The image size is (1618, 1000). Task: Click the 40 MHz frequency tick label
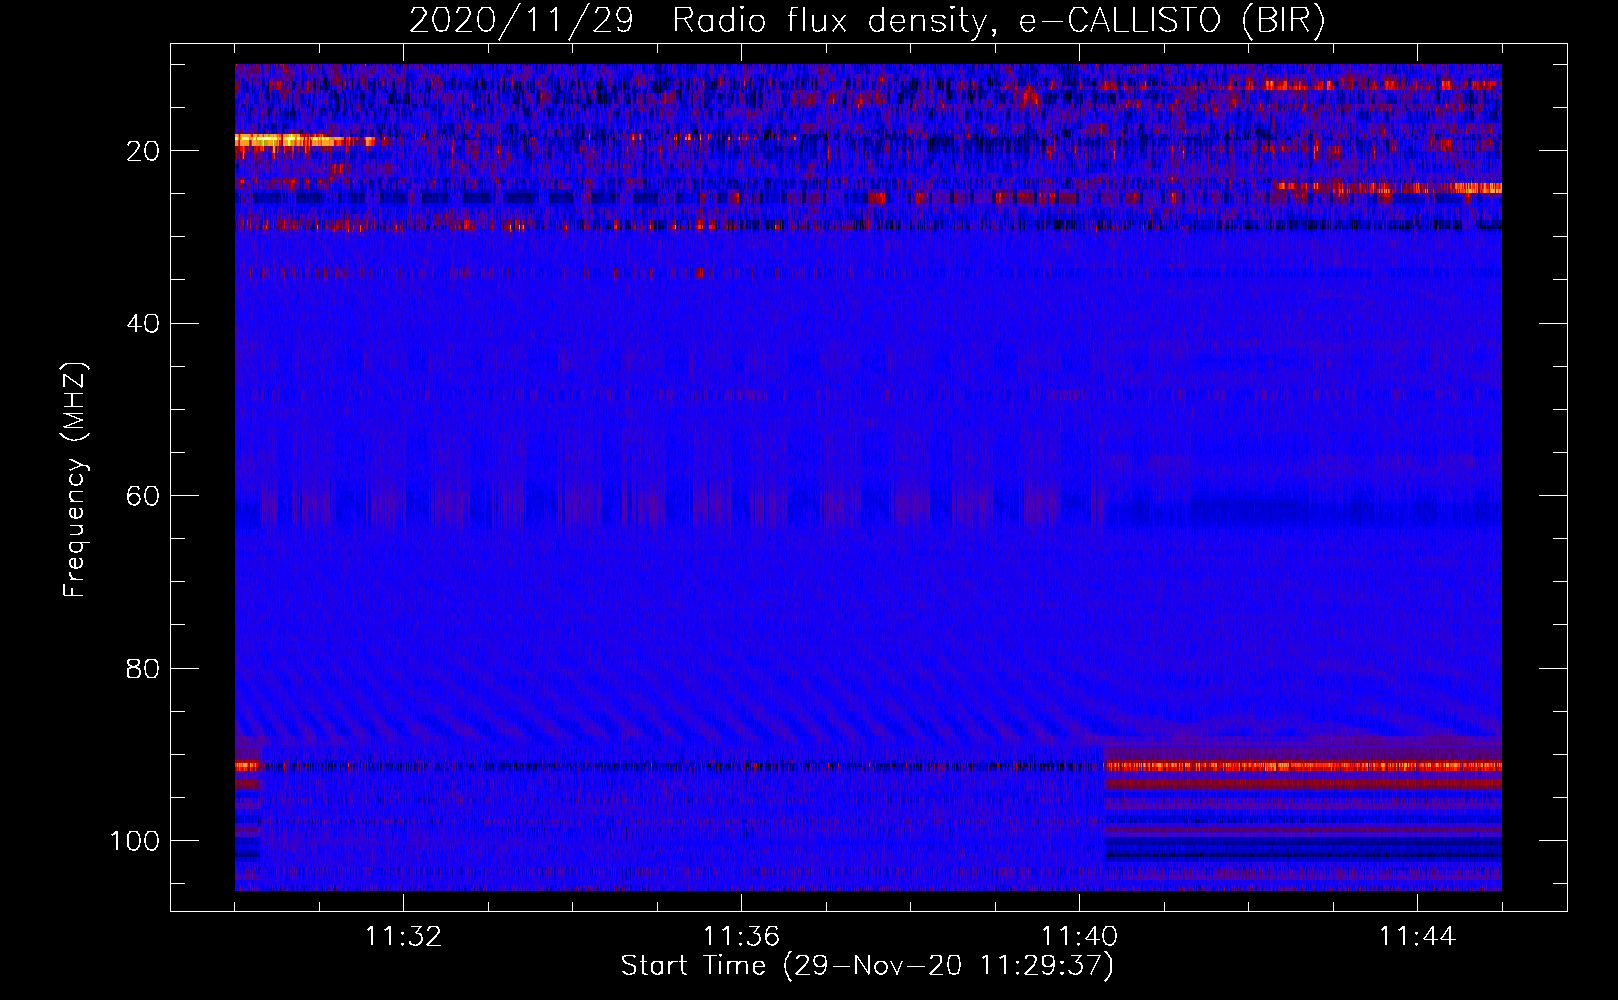144,323
